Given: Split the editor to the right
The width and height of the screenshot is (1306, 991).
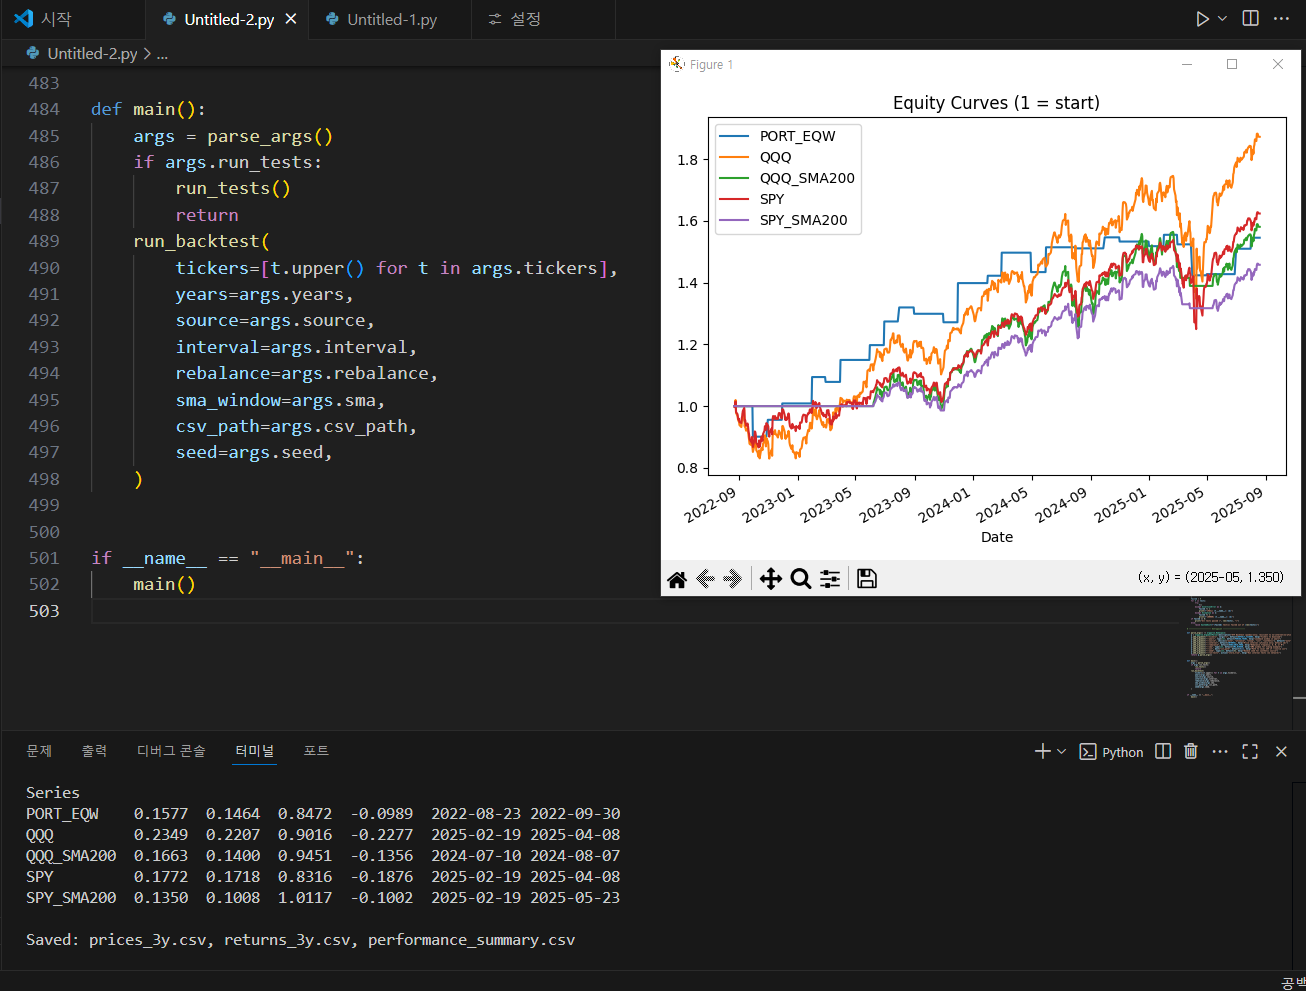Looking at the screenshot, I should (1250, 18).
